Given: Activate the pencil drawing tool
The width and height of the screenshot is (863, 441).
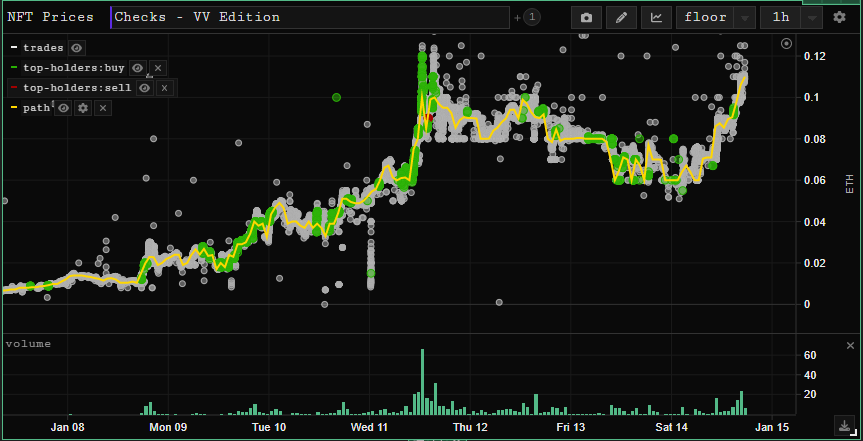Looking at the screenshot, I should 621,18.
